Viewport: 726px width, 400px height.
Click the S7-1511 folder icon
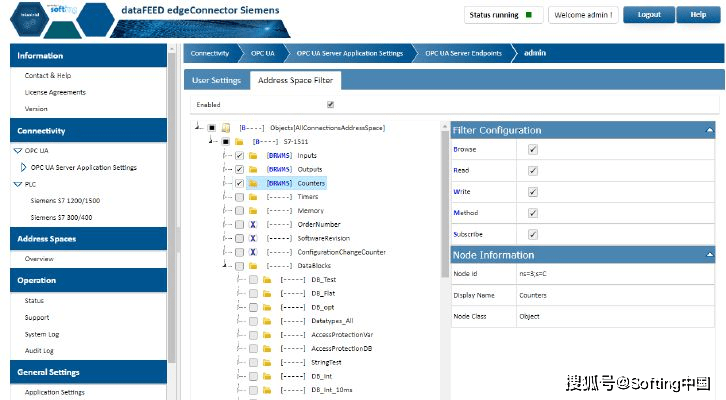(239, 142)
